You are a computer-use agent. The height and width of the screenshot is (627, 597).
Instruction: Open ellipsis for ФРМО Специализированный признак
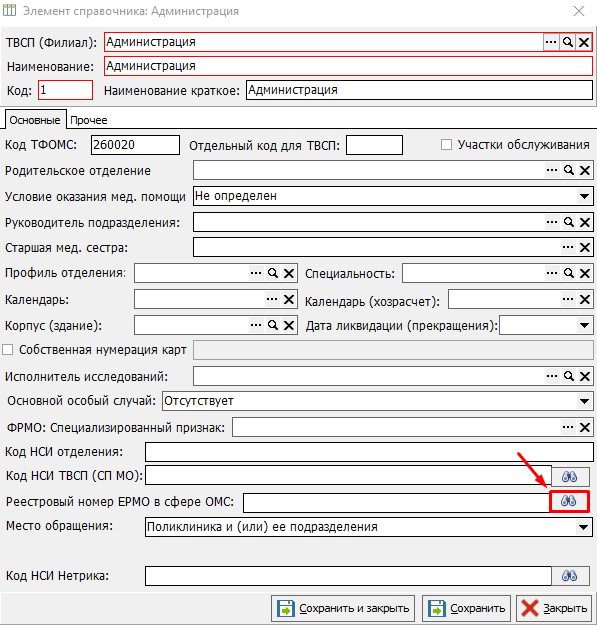coord(568,427)
